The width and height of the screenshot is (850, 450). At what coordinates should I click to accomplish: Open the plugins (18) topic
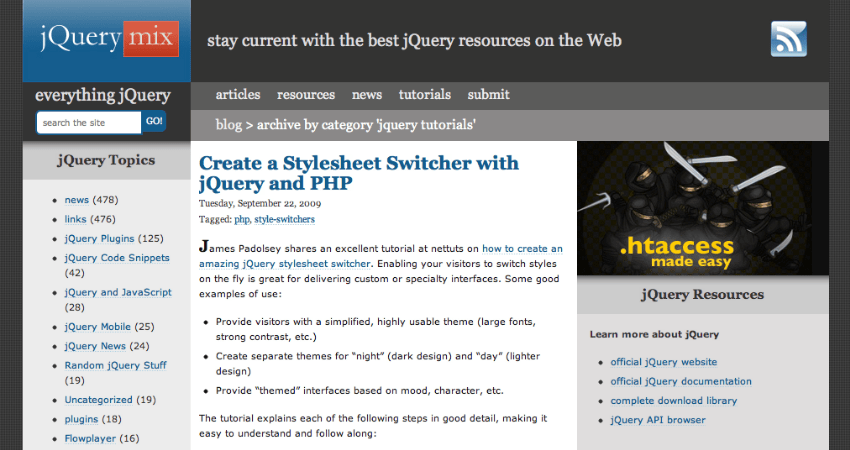pos(81,419)
